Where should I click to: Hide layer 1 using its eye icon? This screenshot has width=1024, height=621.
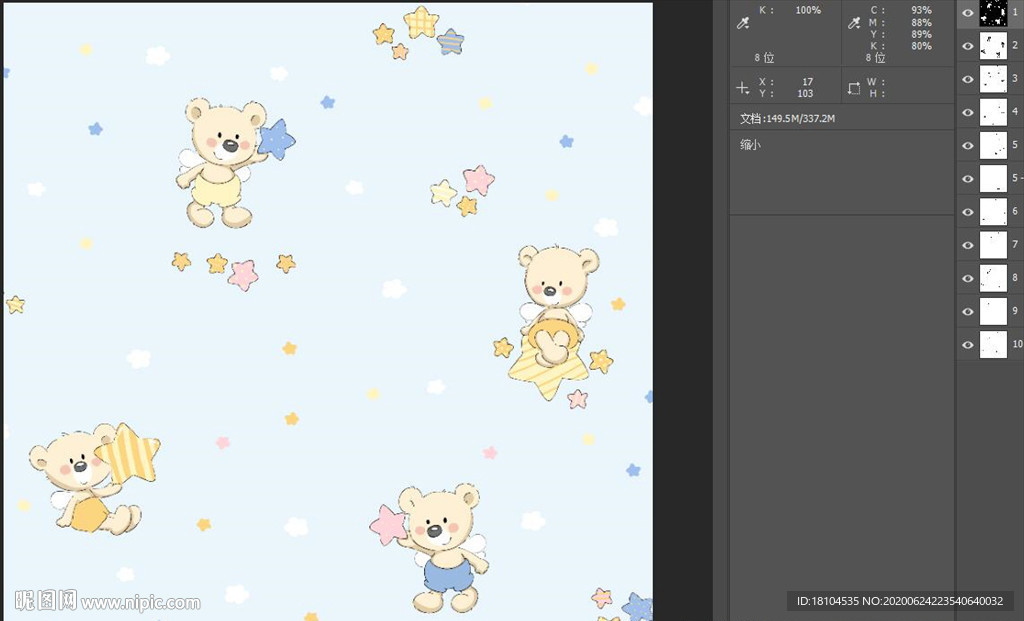click(968, 13)
